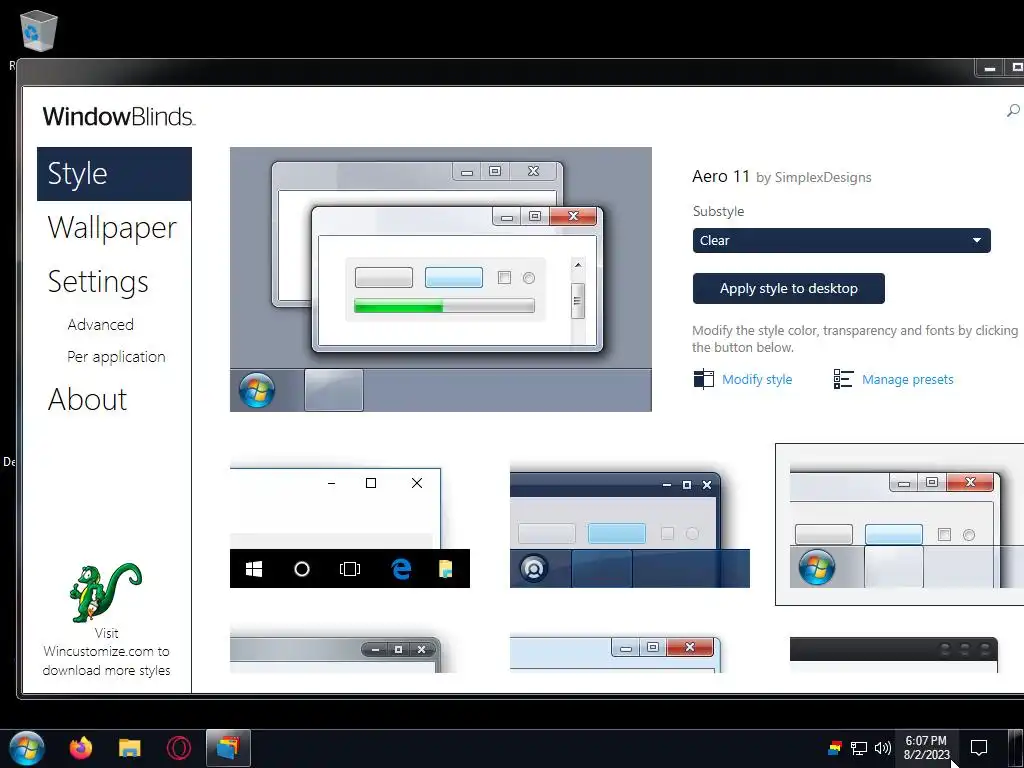
Task: Click the colorful flag tray icon
Action: pyautogui.click(x=835, y=748)
